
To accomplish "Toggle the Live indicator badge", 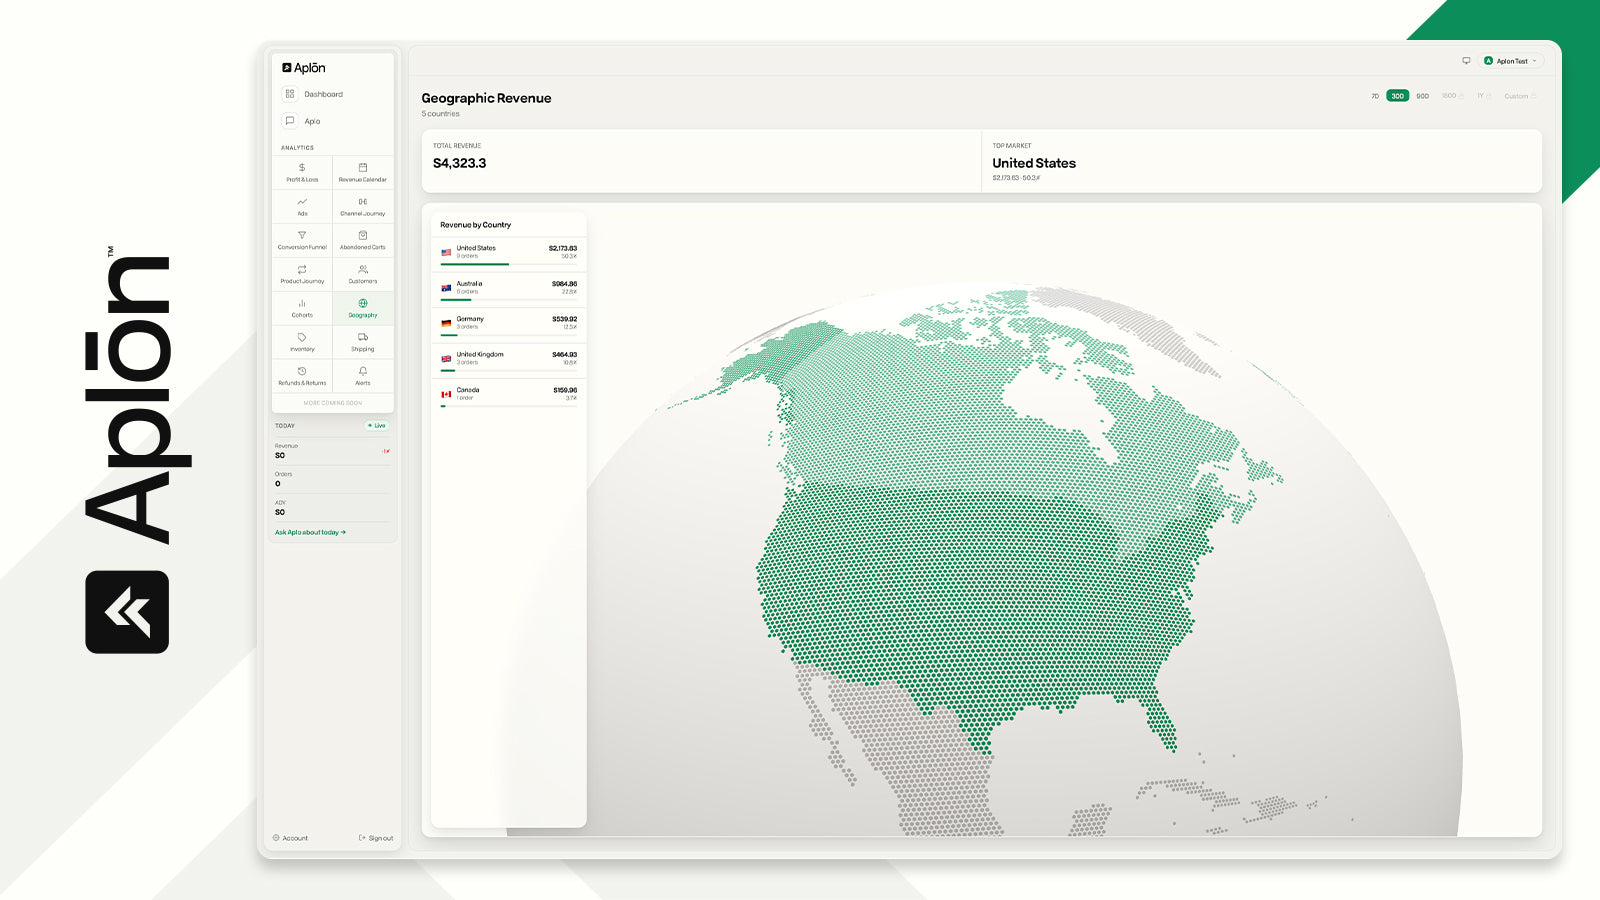I will point(377,426).
